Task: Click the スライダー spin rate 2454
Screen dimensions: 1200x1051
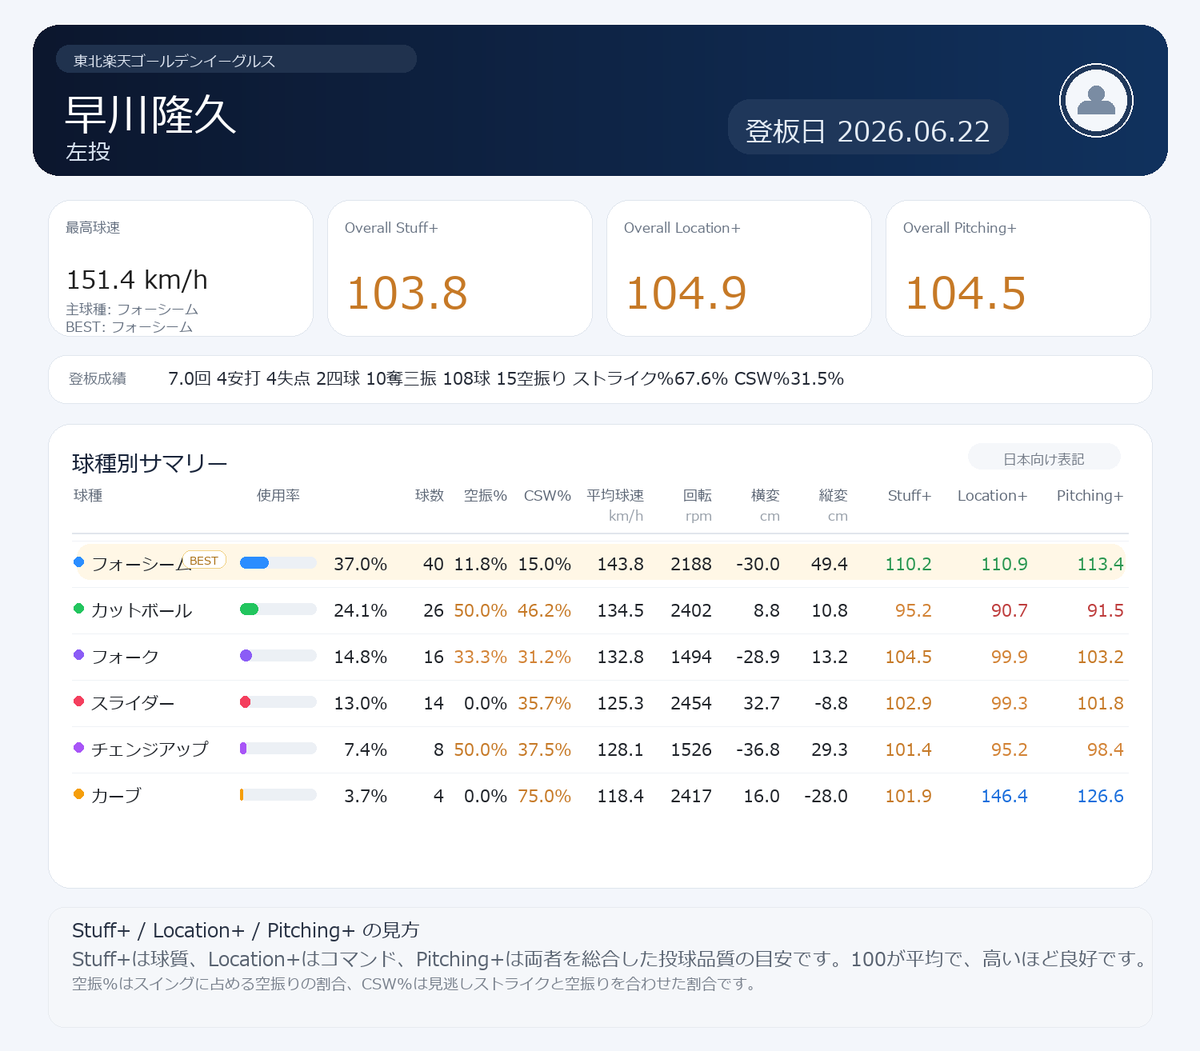Action: pos(691,703)
